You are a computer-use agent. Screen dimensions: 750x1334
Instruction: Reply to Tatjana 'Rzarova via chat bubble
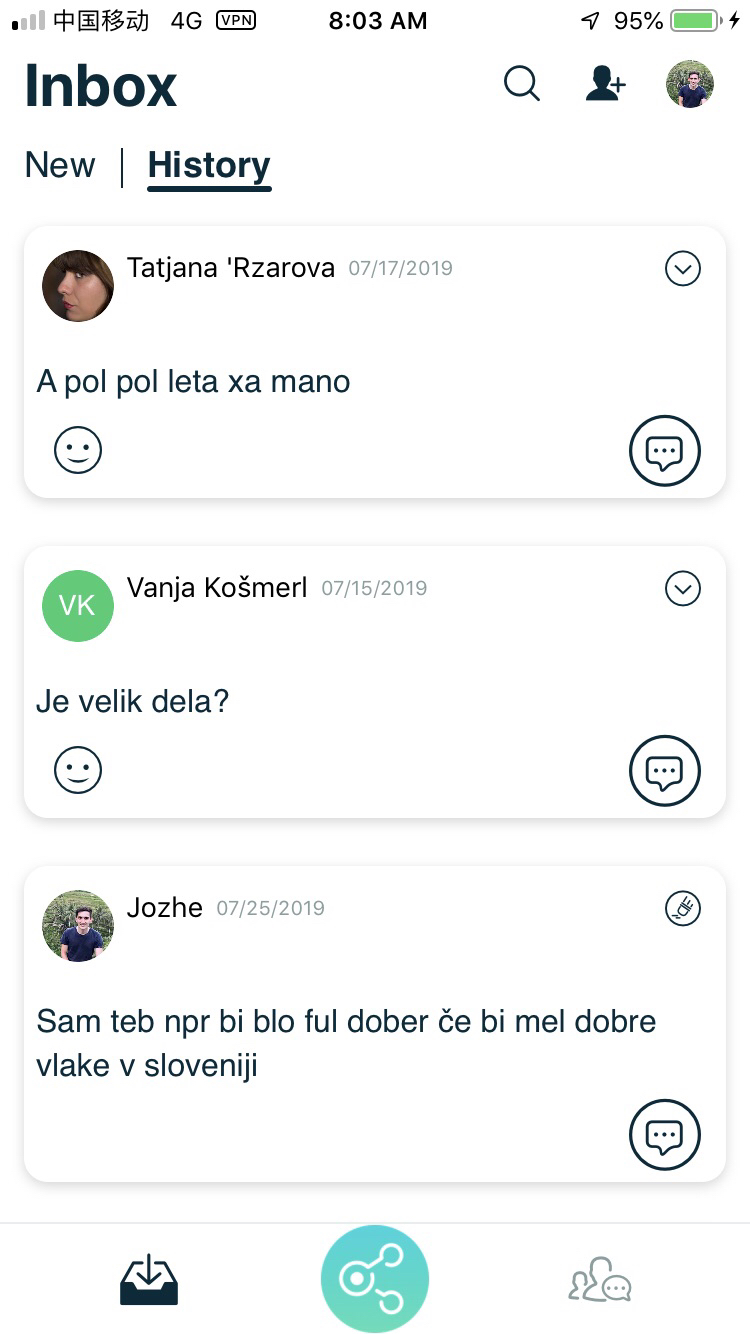click(665, 451)
